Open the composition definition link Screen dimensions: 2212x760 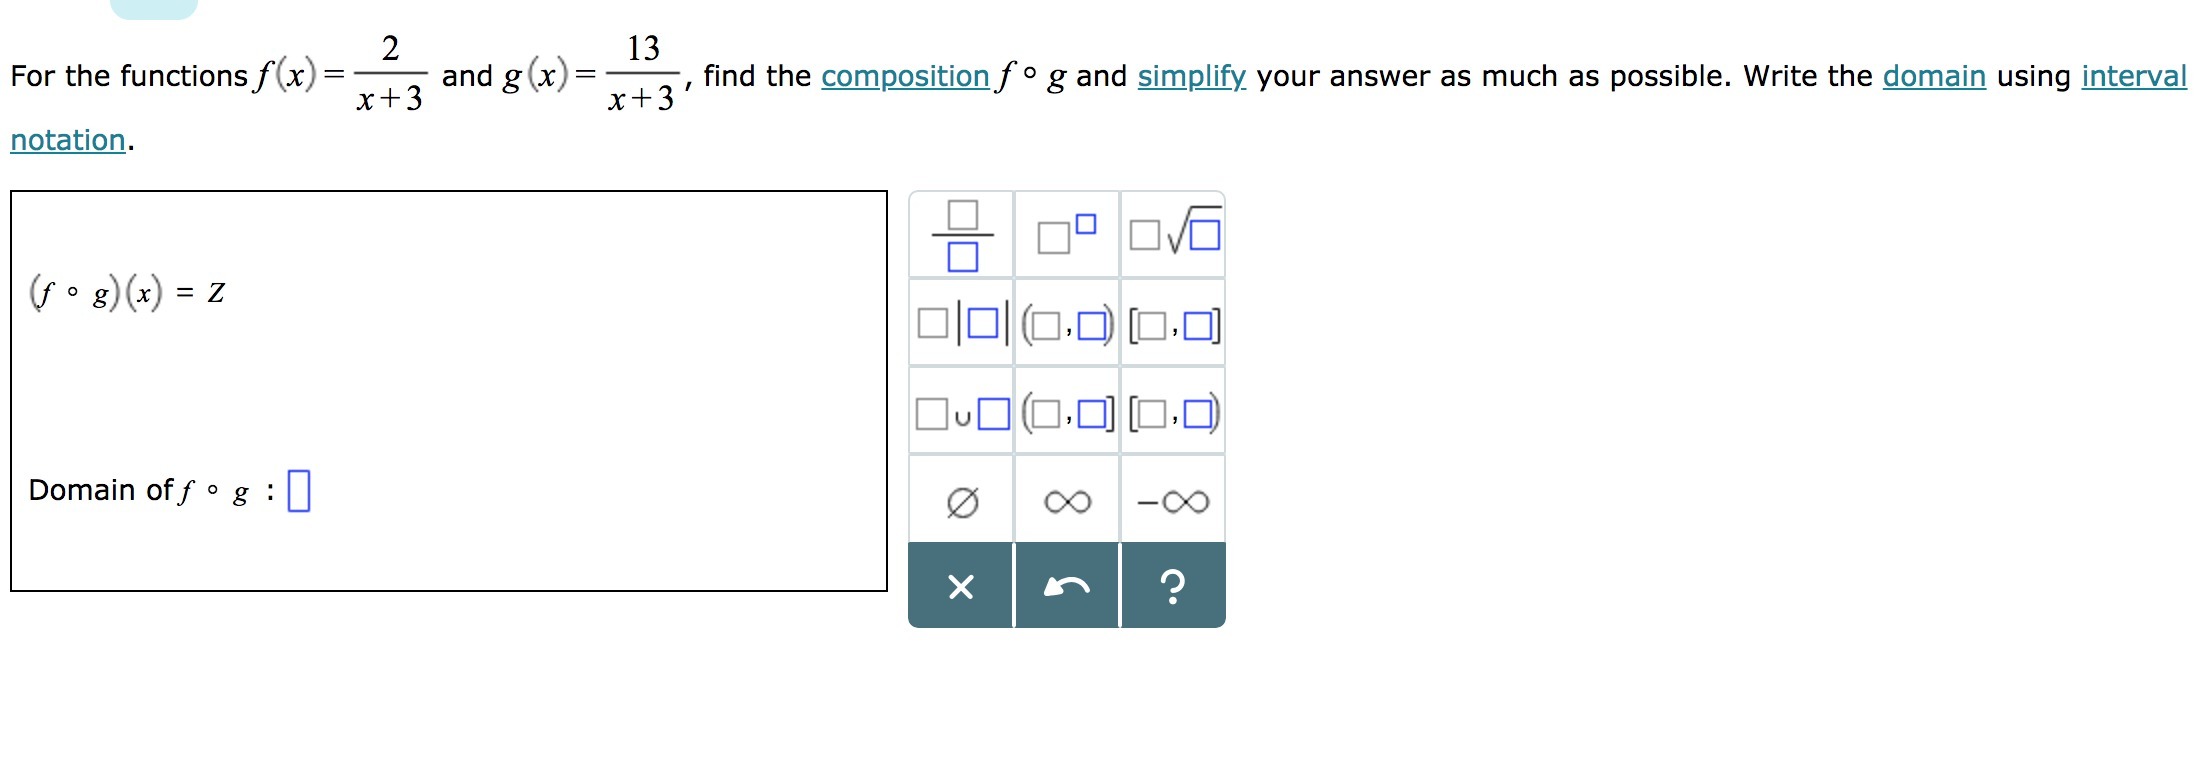[905, 76]
